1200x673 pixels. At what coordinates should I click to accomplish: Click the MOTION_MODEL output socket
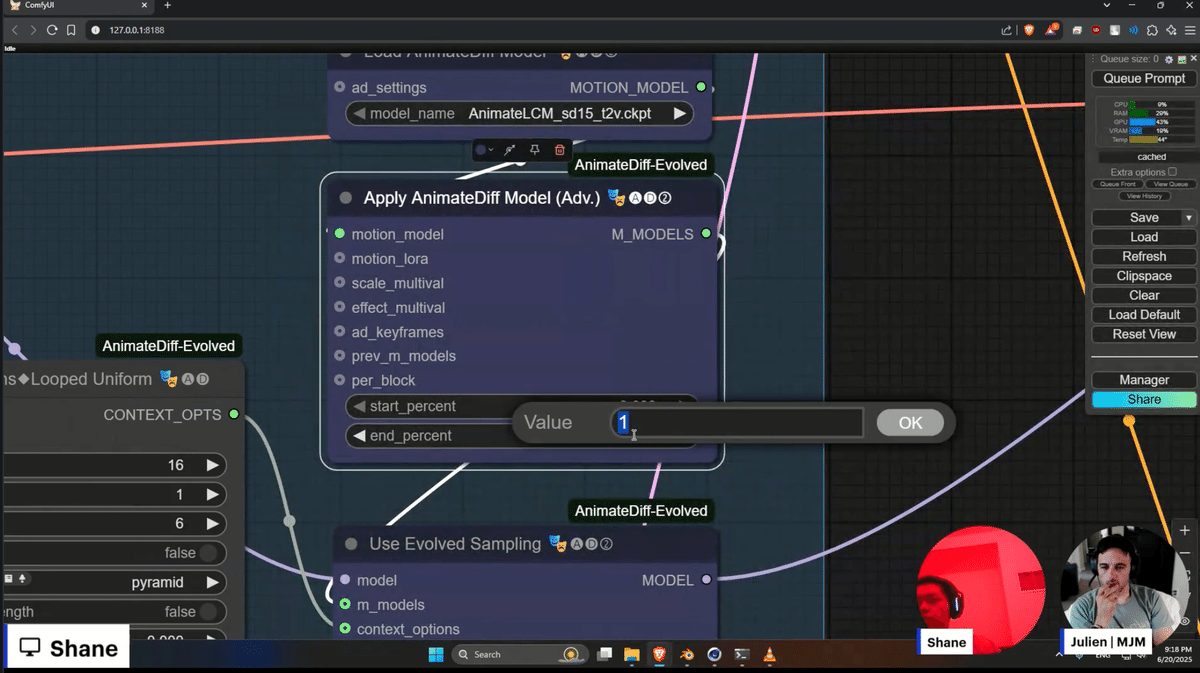point(701,87)
